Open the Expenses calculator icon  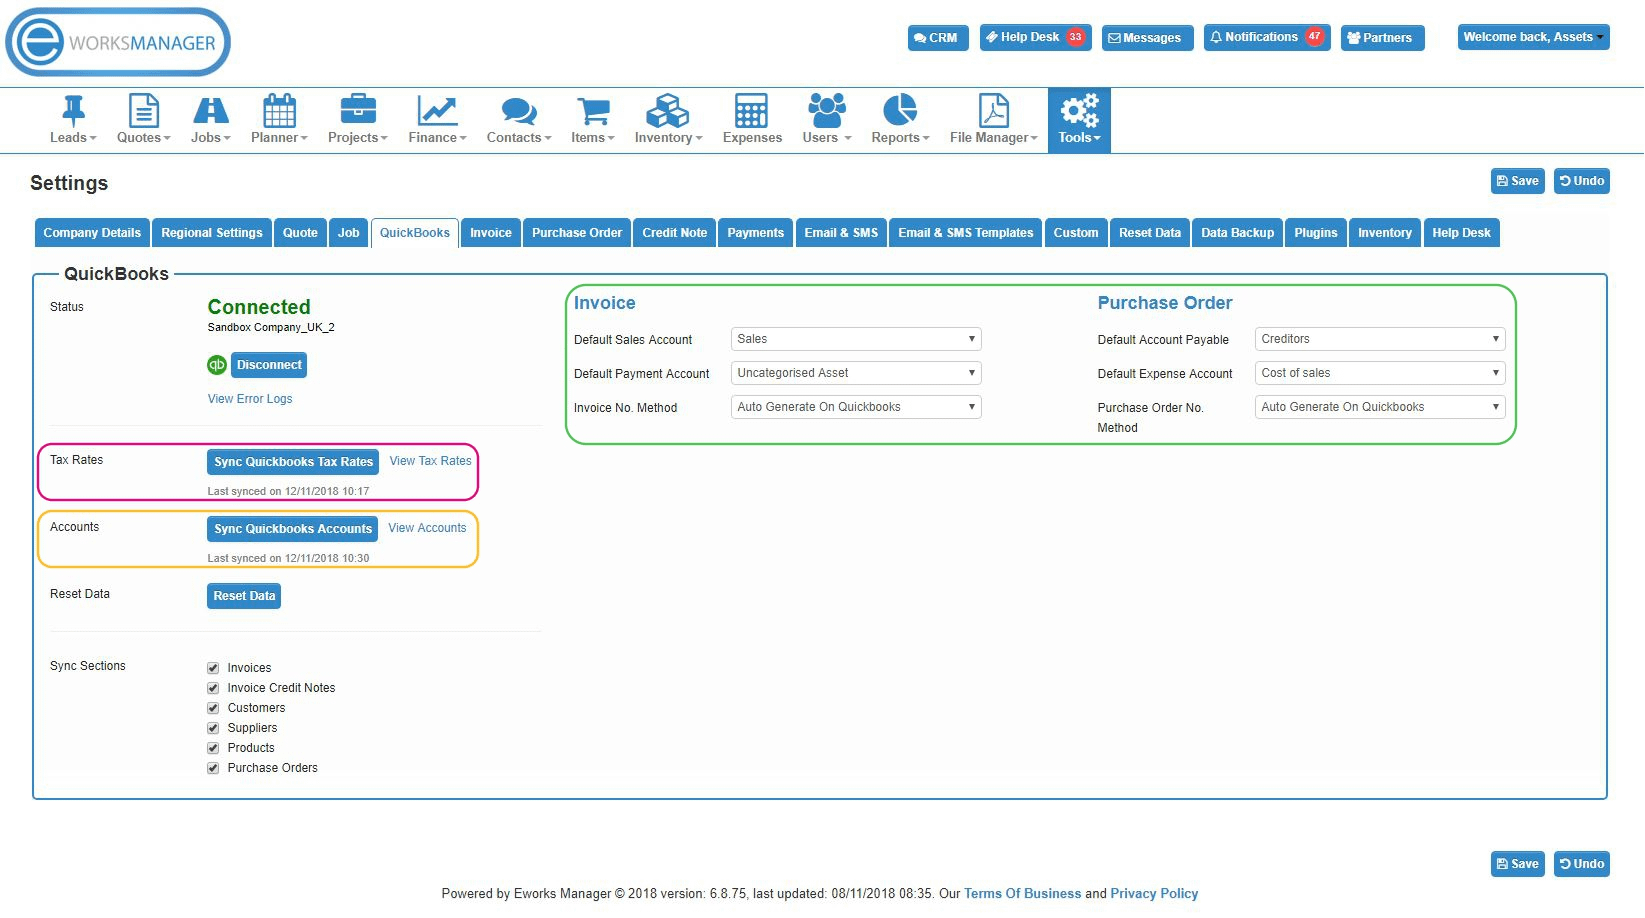[x=751, y=111]
